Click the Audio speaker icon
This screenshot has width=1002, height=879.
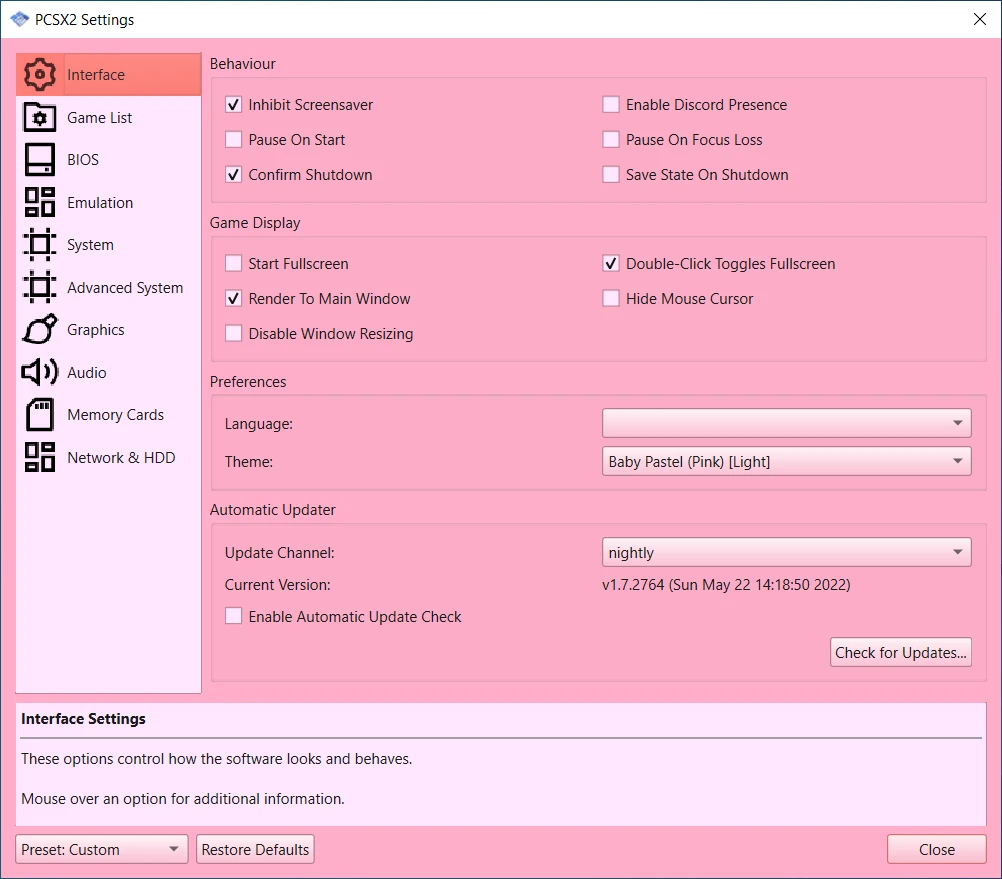click(x=40, y=373)
